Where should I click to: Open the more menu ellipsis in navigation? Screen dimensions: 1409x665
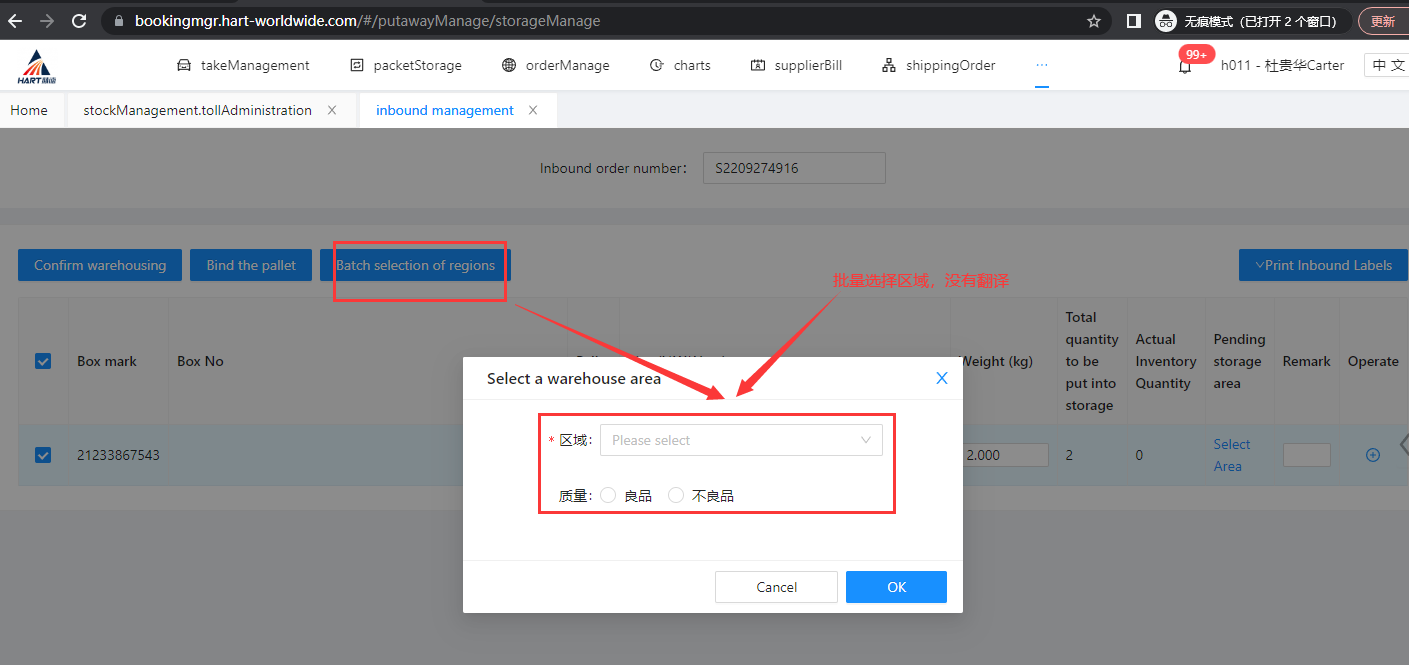(1042, 65)
